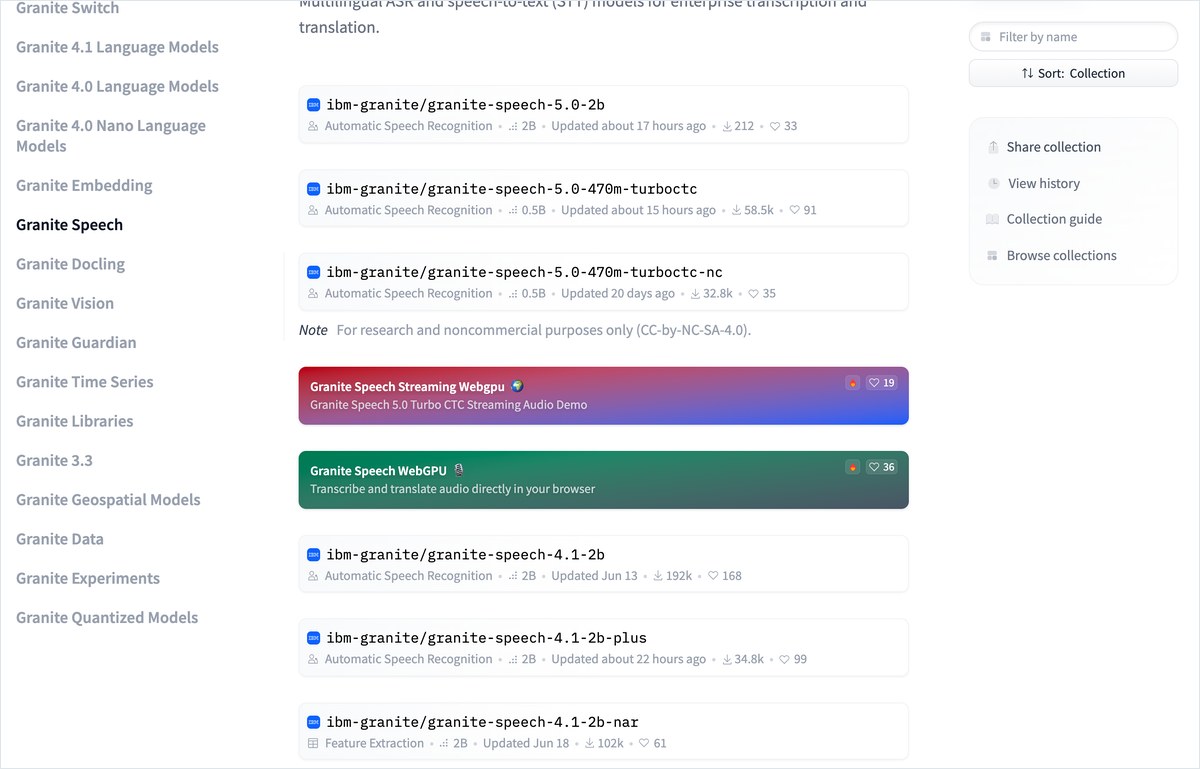Viewport: 1200px width, 769px height.
Task: Click the heart icon with 91 likes
Action: 795,211
